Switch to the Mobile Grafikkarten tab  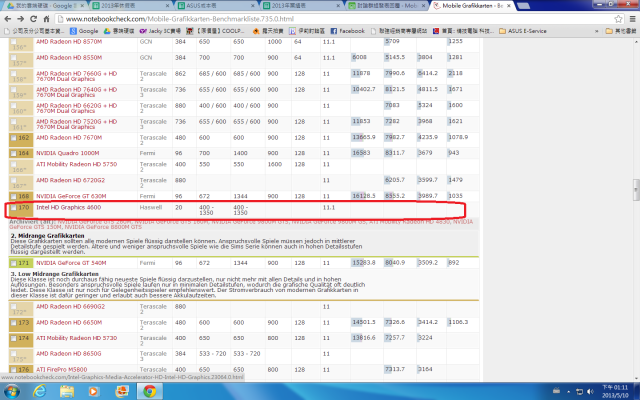click(472, 6)
